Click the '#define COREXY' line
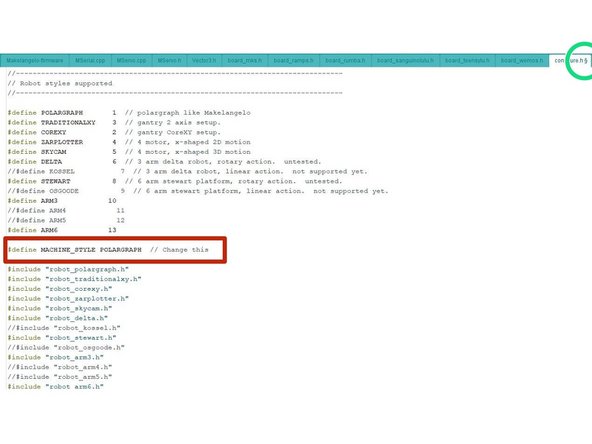 coord(114,132)
